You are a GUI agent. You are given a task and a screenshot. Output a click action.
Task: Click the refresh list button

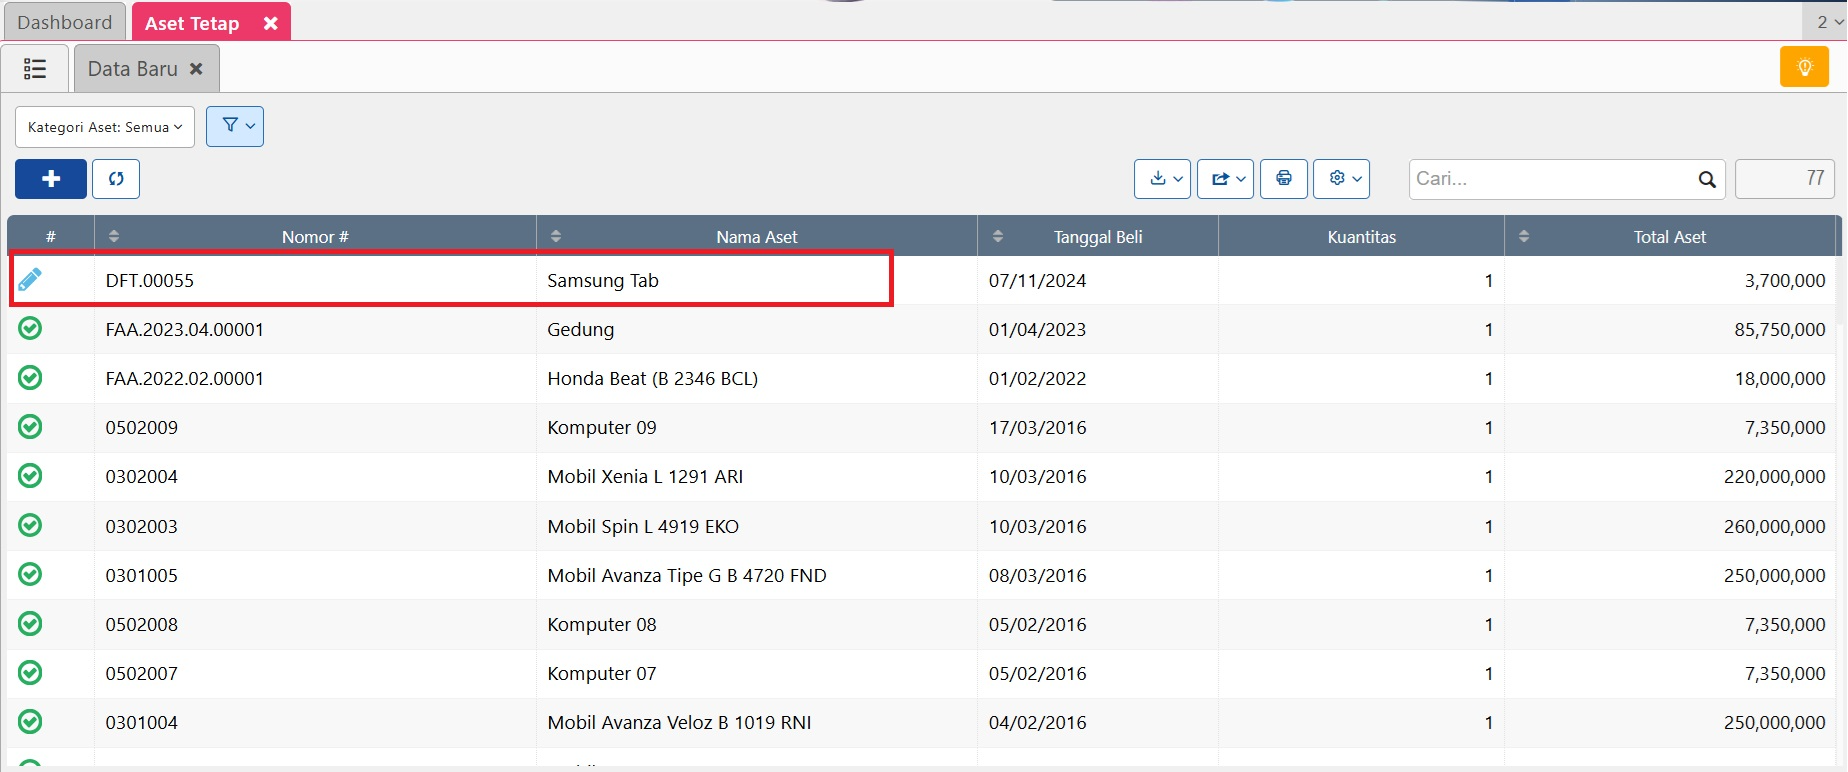click(116, 179)
